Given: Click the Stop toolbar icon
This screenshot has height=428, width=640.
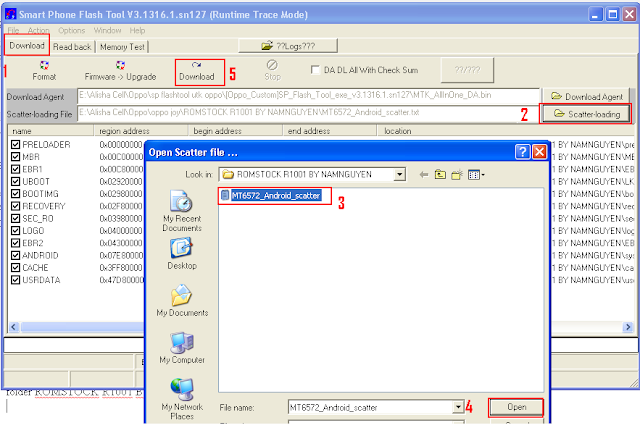Looking at the screenshot, I should click(272, 71).
